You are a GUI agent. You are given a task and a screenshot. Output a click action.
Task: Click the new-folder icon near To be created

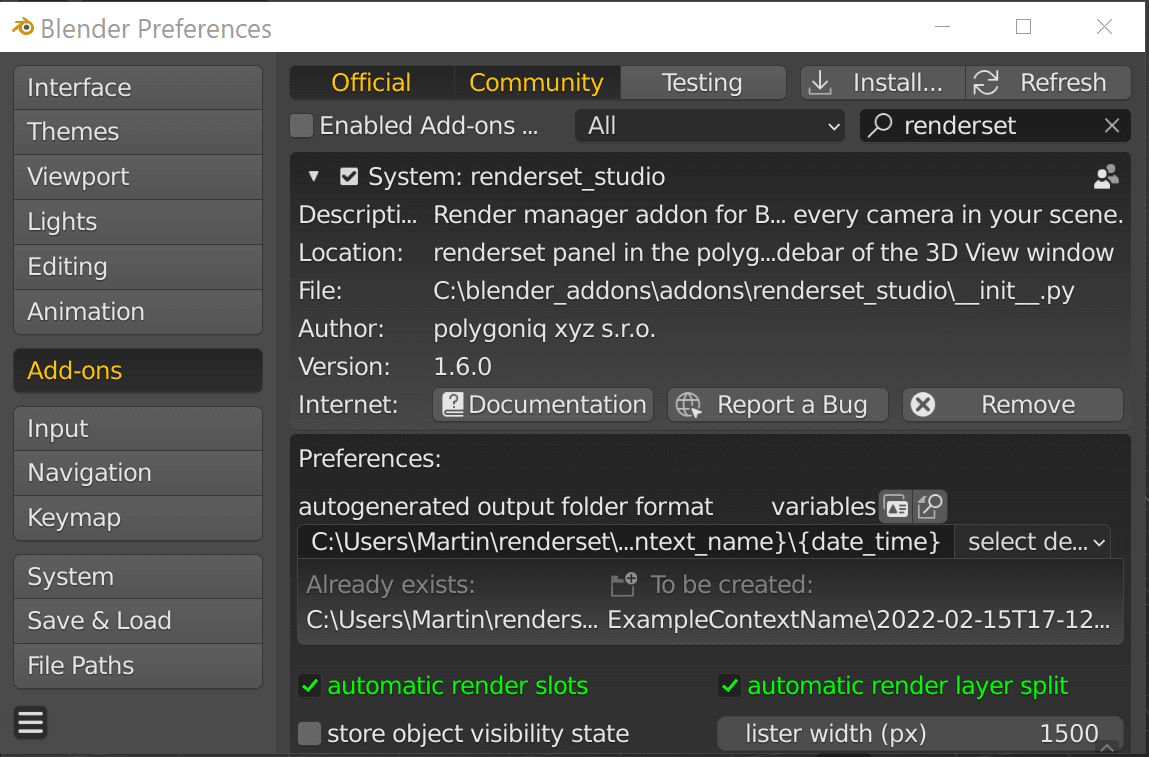624,584
